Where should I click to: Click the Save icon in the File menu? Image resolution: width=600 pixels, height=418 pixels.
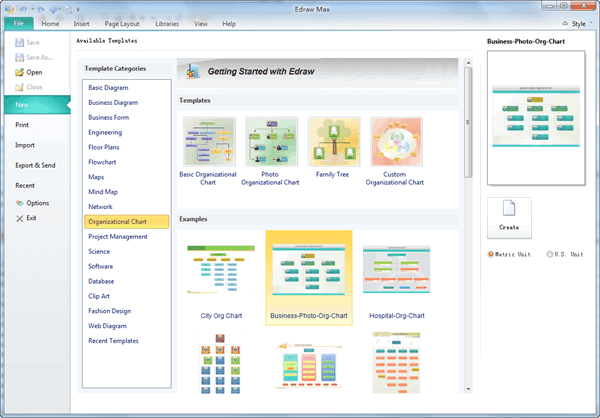(20, 42)
